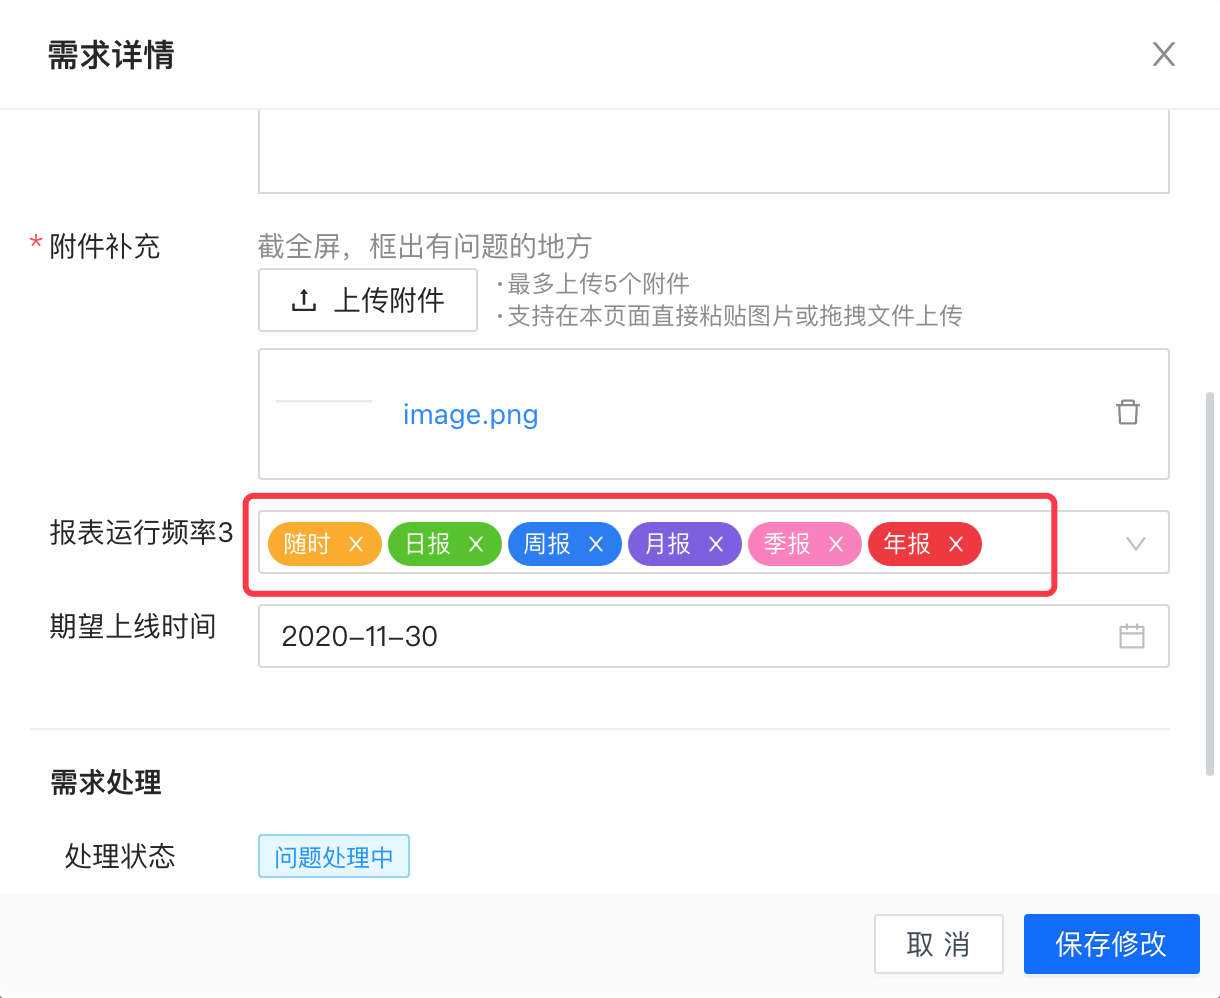Click empty space in the frequency selector

tap(1050, 544)
